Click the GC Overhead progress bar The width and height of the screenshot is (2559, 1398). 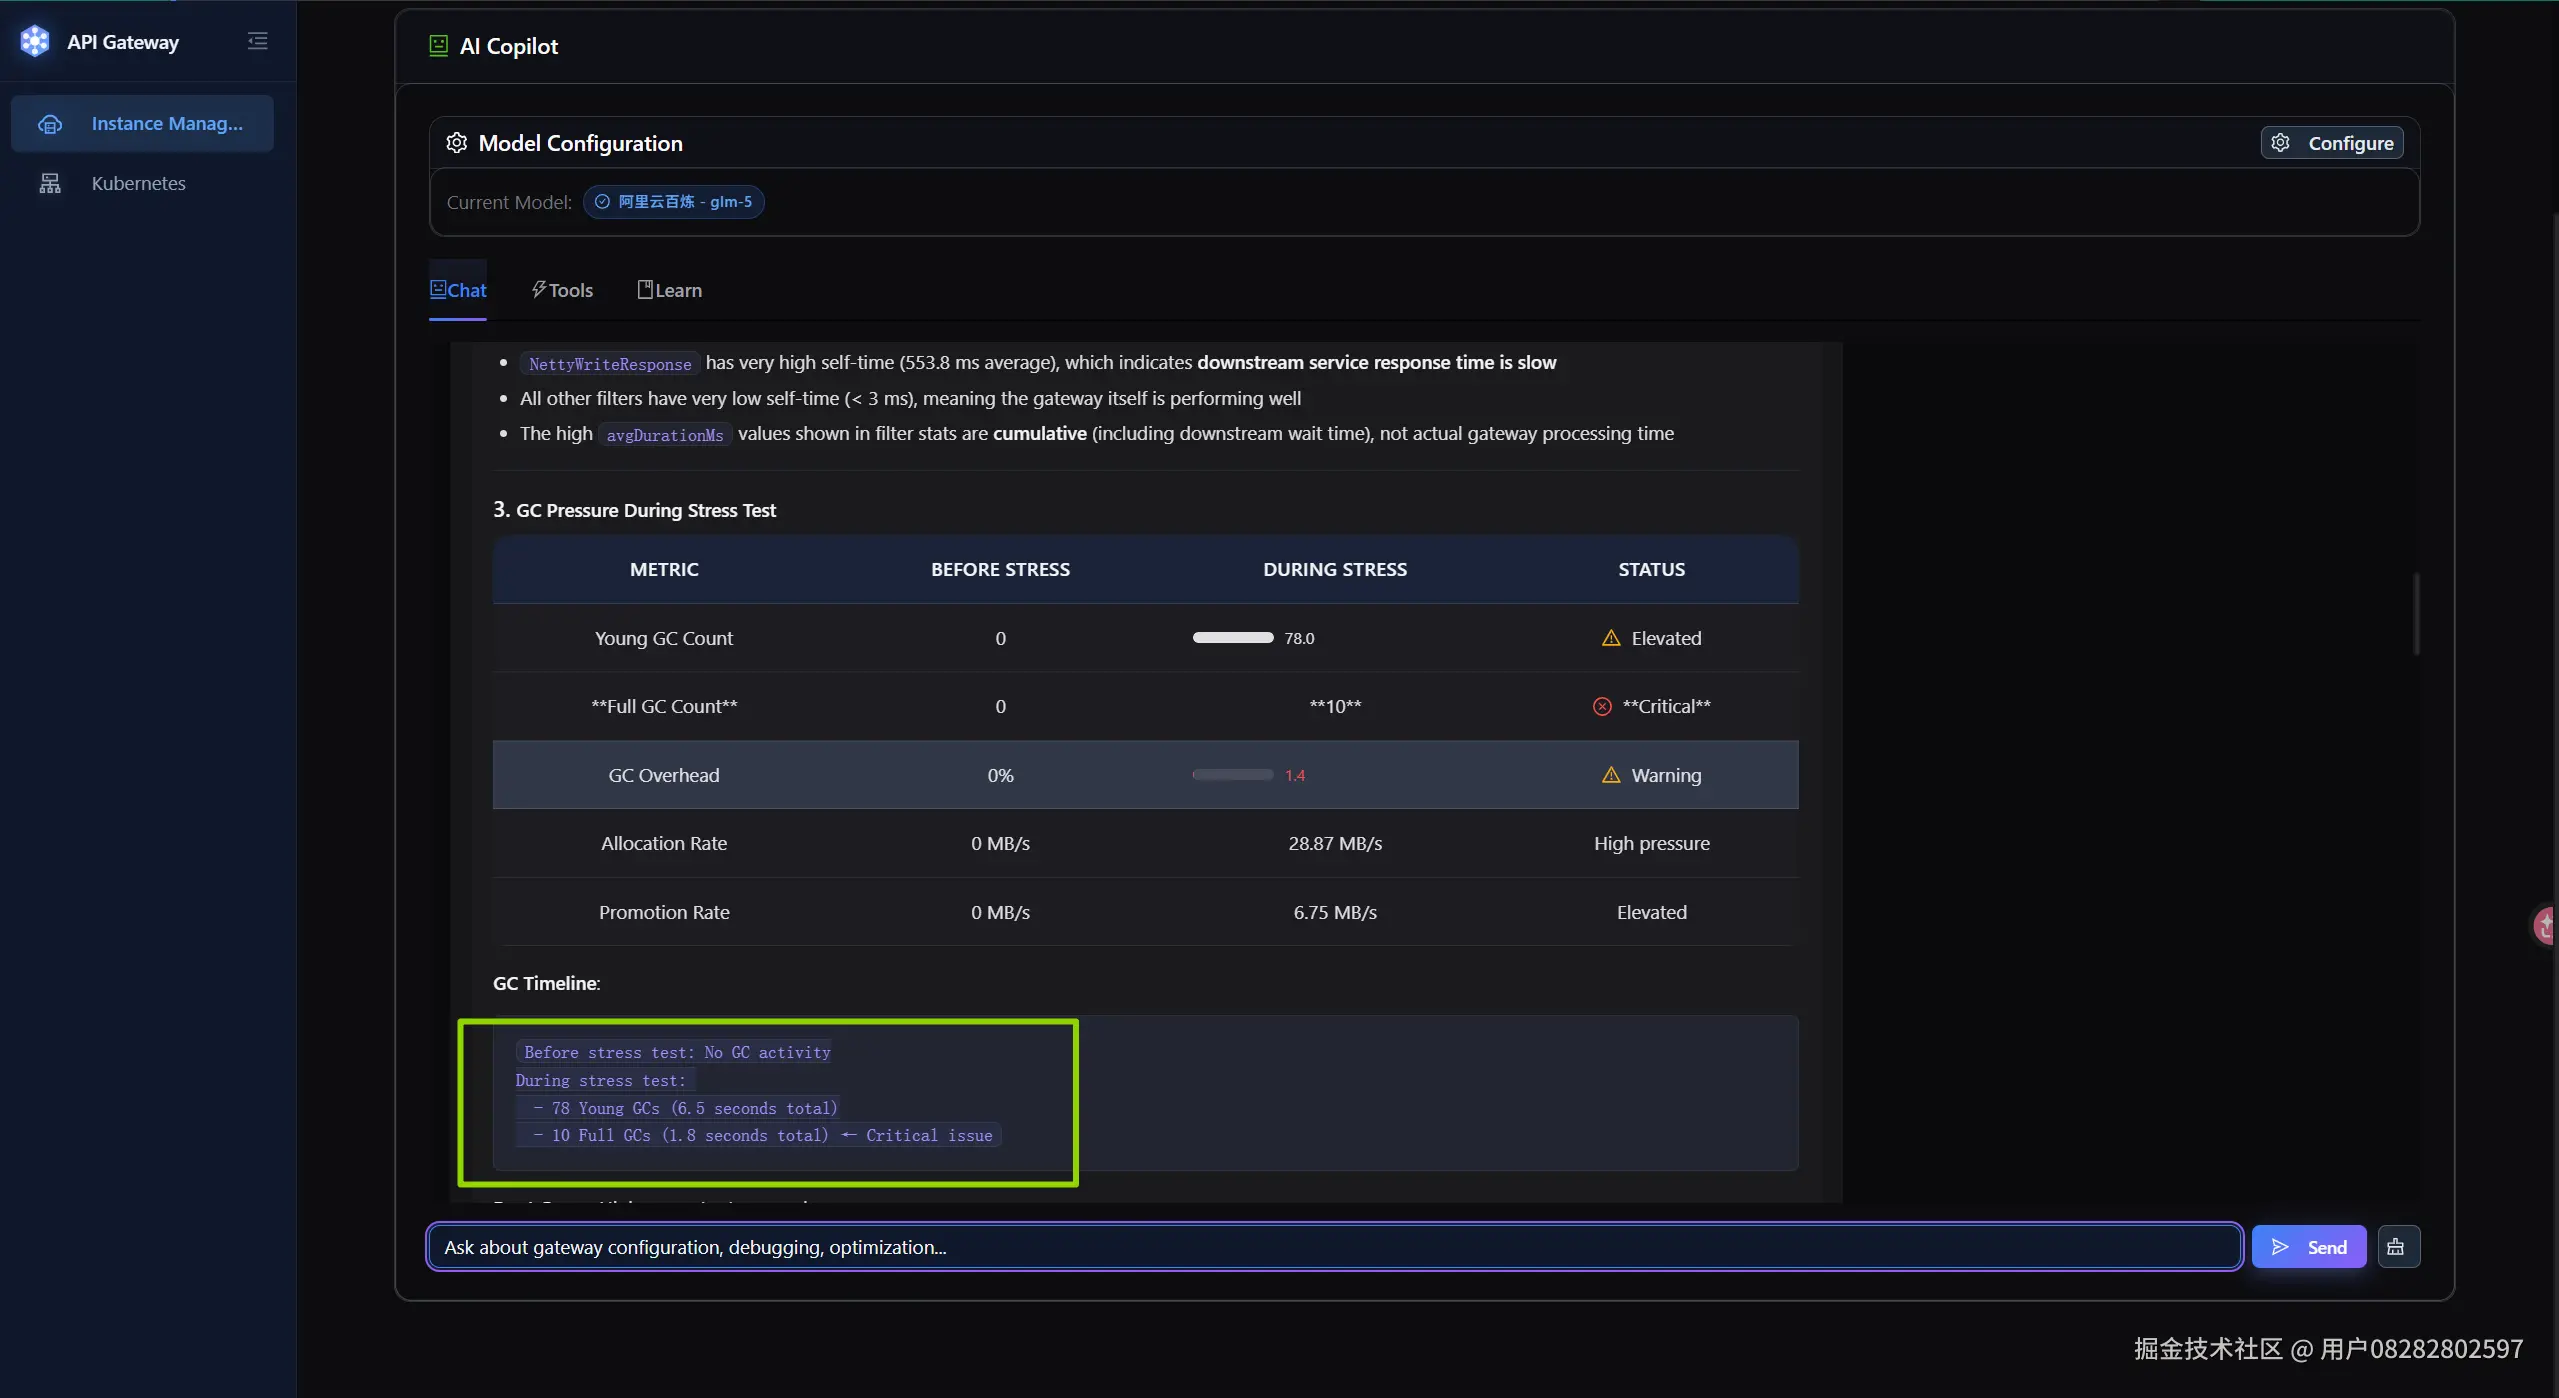(1233, 775)
